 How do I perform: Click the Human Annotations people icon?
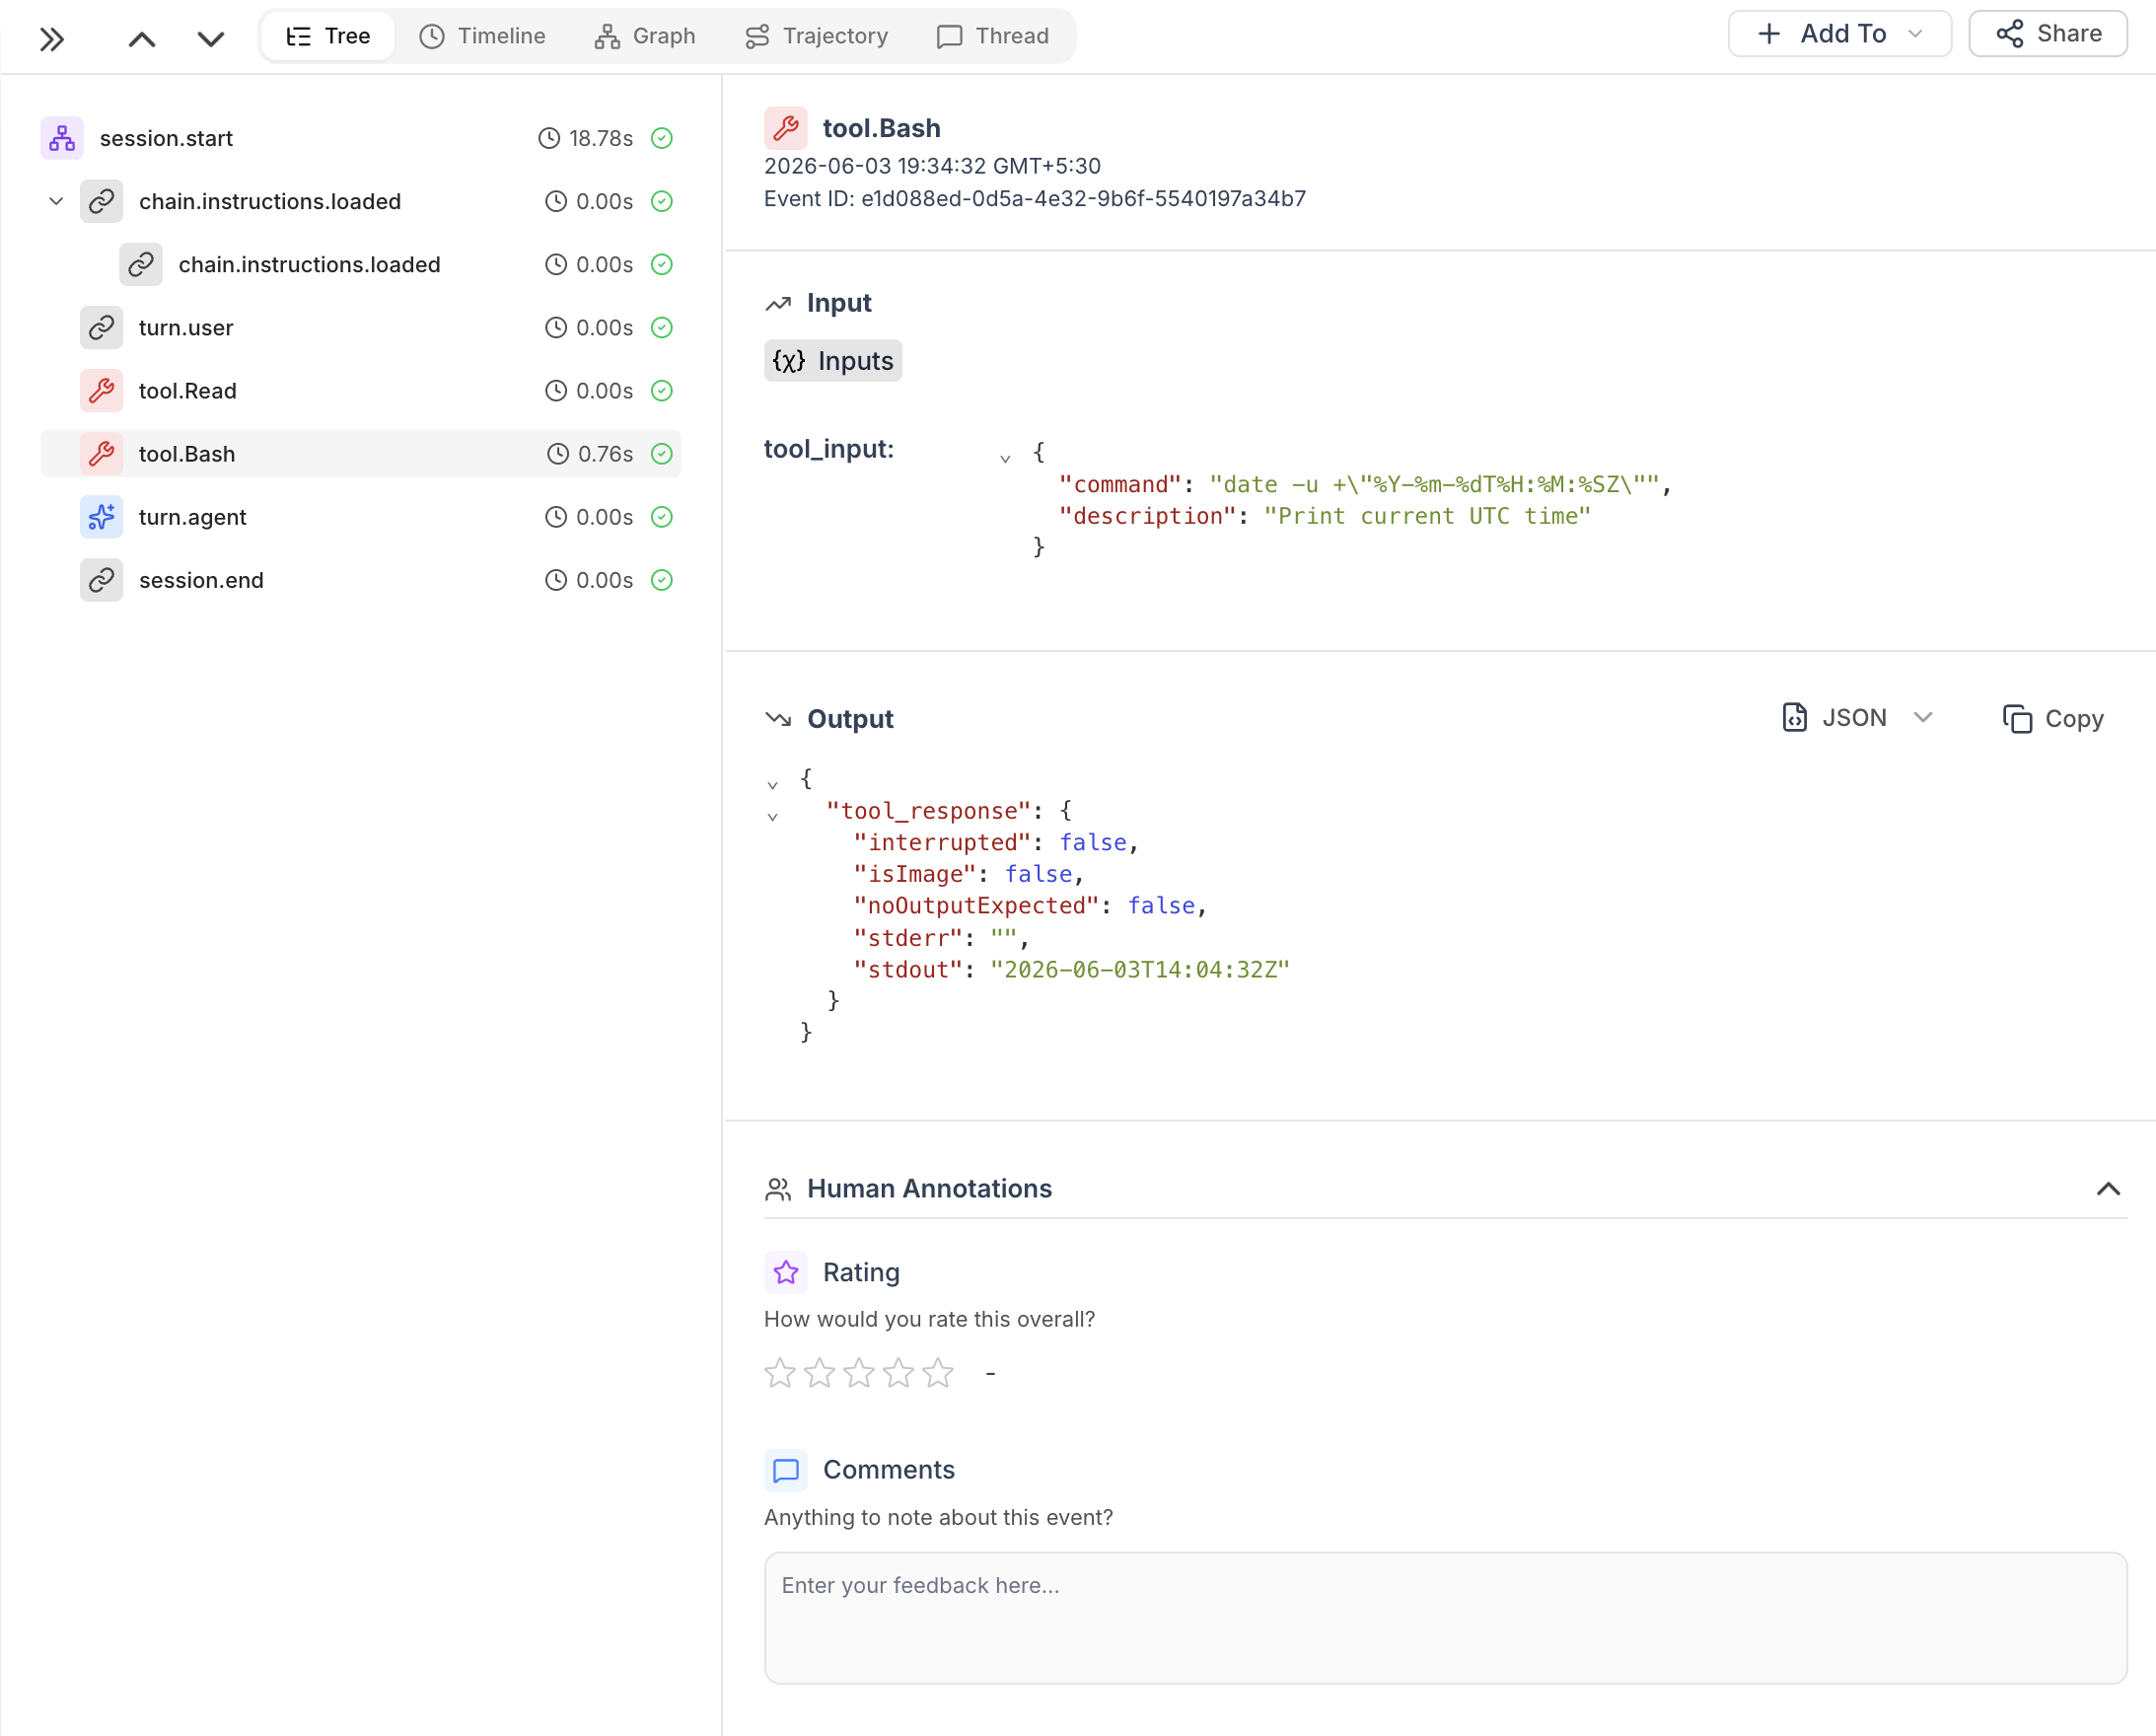tap(778, 1188)
